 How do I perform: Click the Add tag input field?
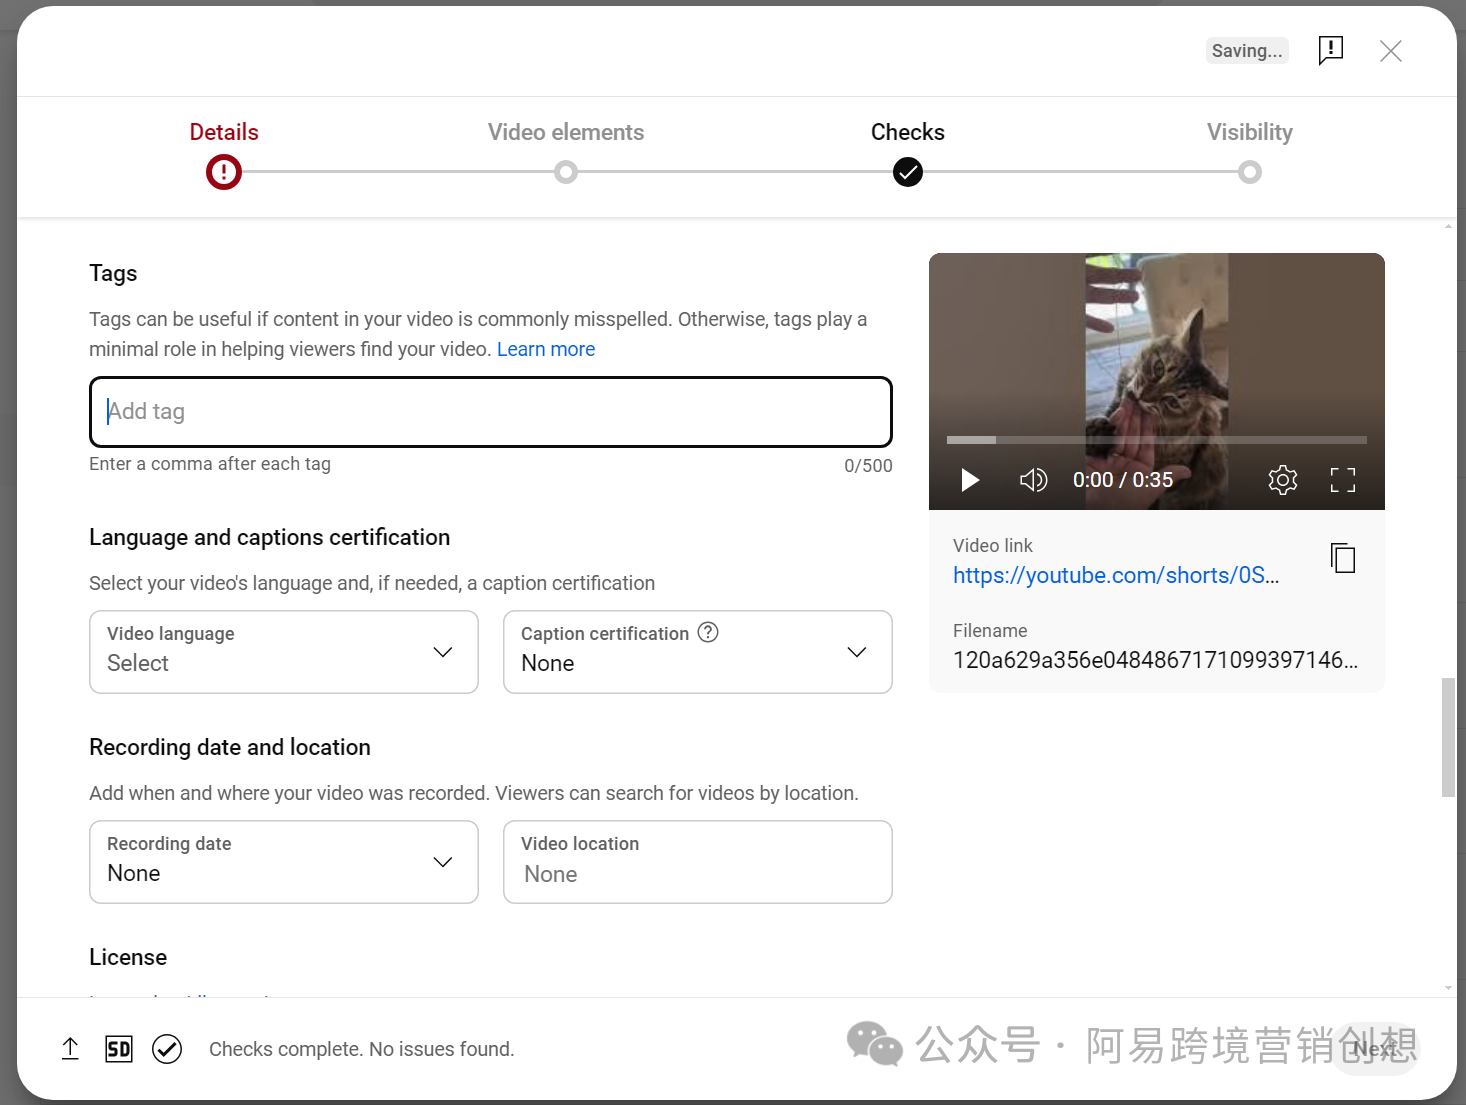pos(490,412)
